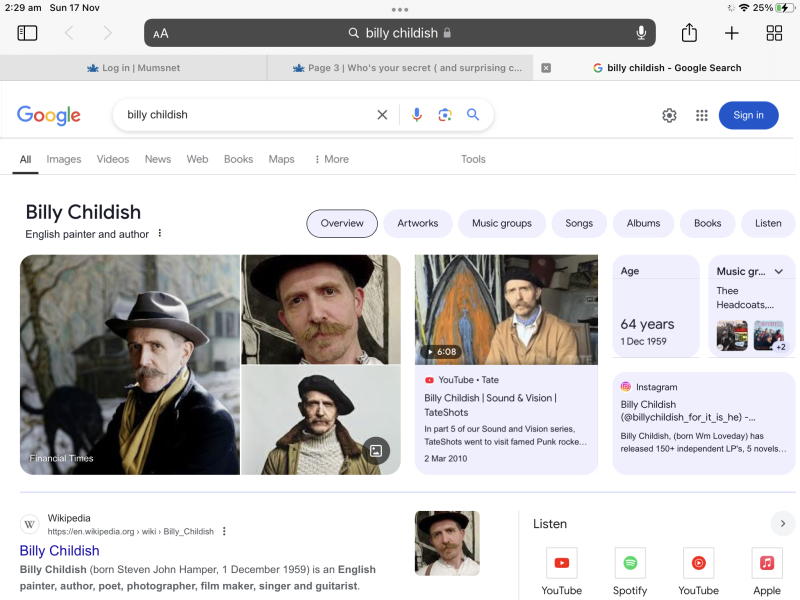
Task: Tap the Safari address bar text
Action: click(402, 33)
